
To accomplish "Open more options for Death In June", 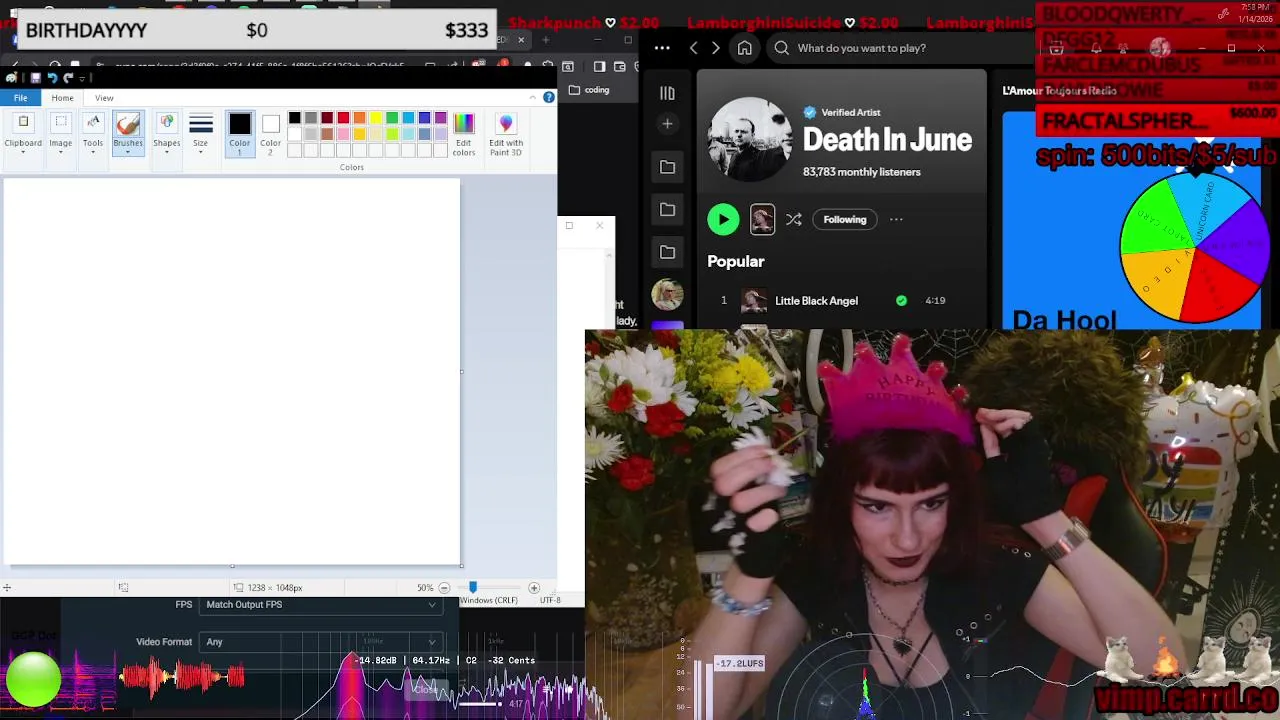I will [x=896, y=219].
